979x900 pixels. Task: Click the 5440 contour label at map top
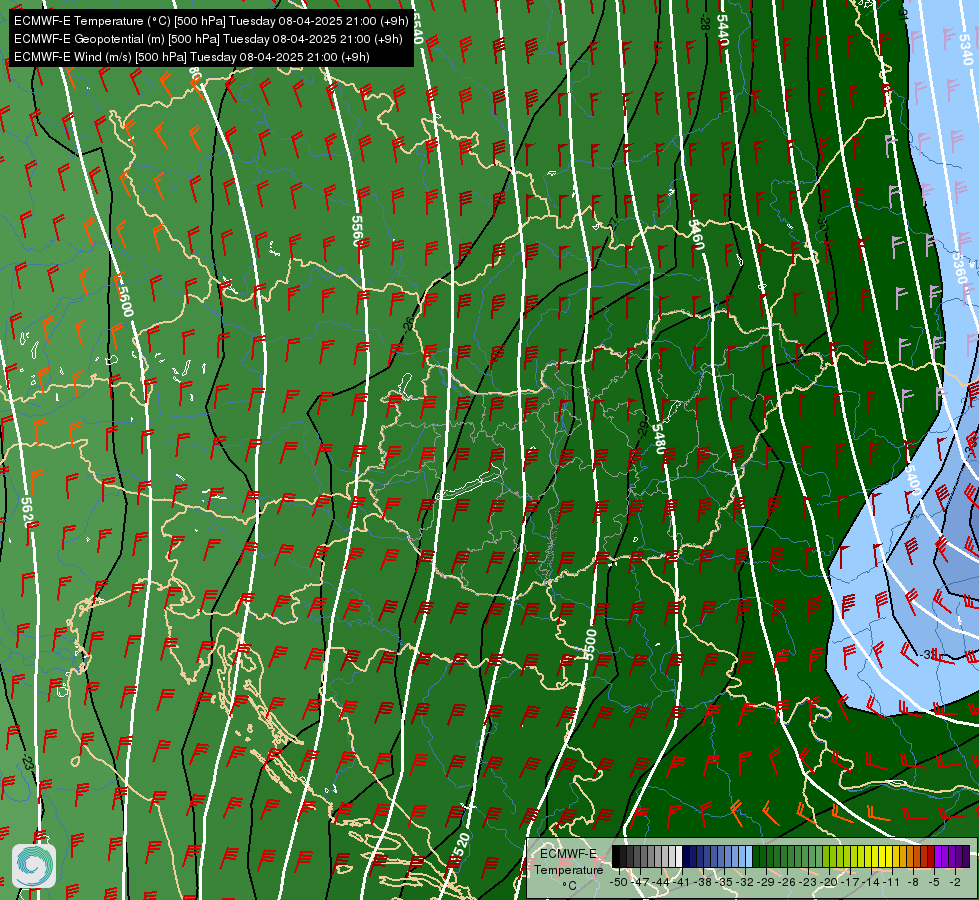pos(722,29)
